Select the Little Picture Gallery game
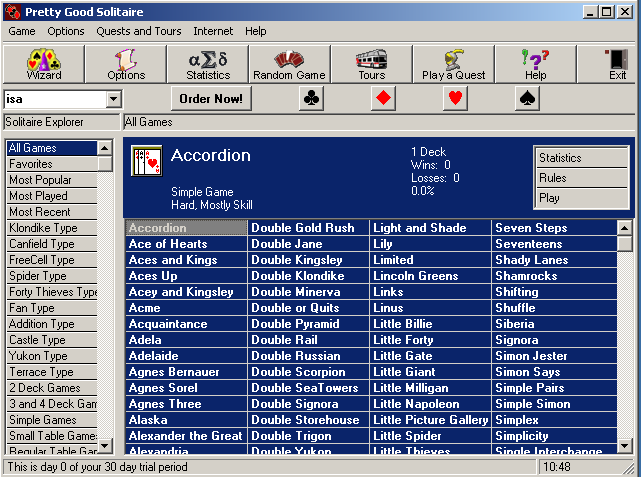The image size is (641, 477). pyautogui.click(x=430, y=420)
